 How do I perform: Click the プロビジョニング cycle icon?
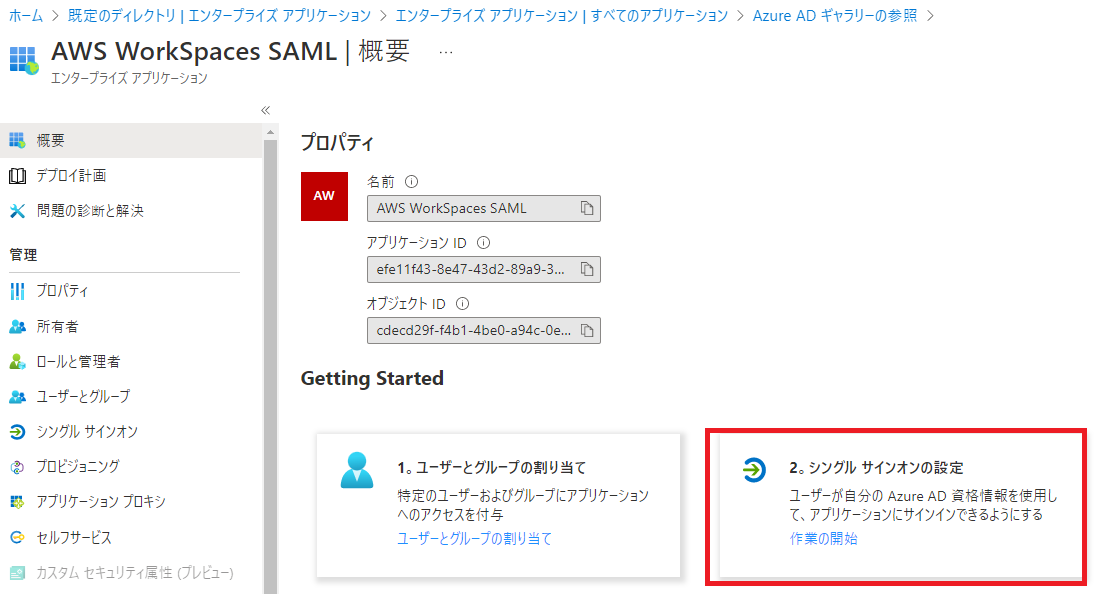[17, 467]
